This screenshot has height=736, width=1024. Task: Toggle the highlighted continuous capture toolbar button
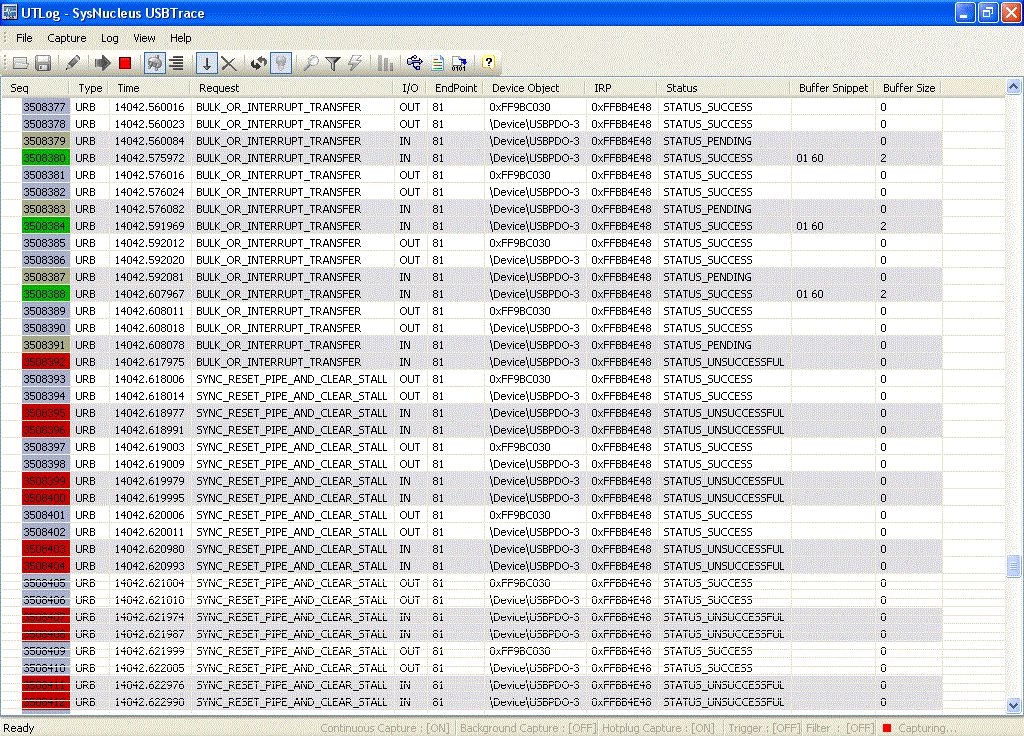point(155,63)
